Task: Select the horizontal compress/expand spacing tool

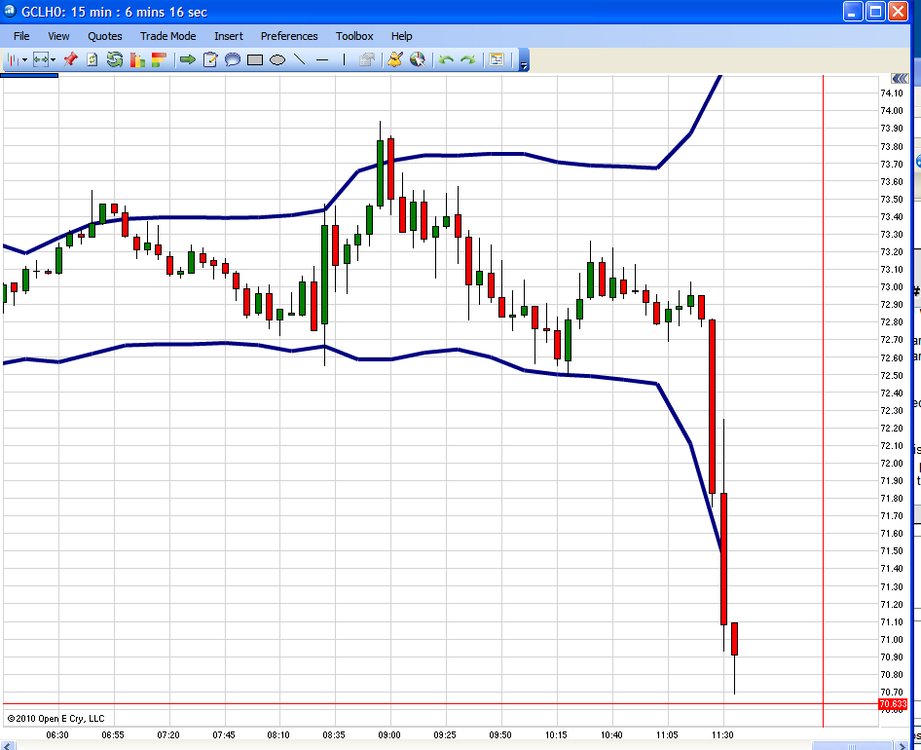Action: (41, 60)
